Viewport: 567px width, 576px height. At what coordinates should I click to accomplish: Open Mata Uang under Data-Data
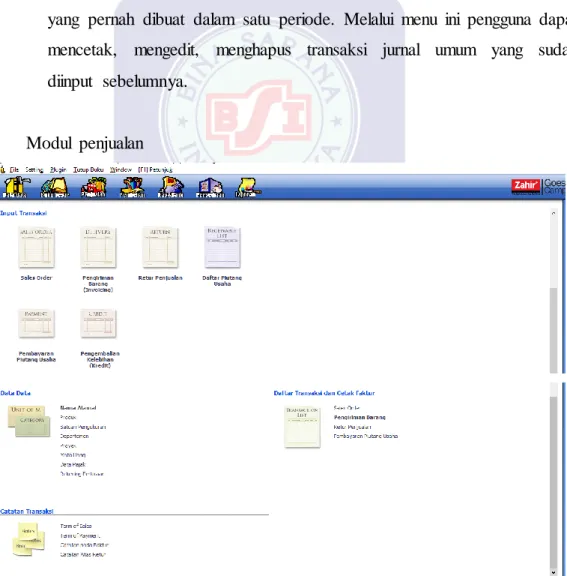[73, 455]
